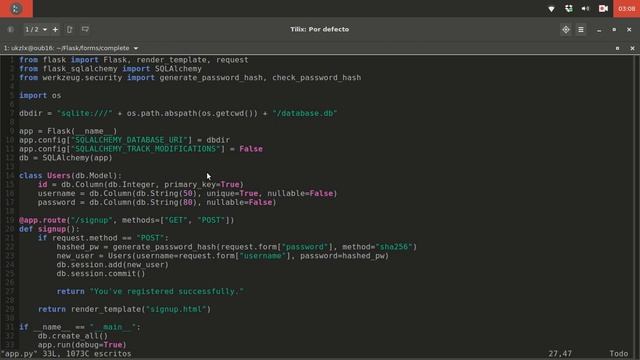Click 'app = Flask(__name__)' line

[68, 131]
